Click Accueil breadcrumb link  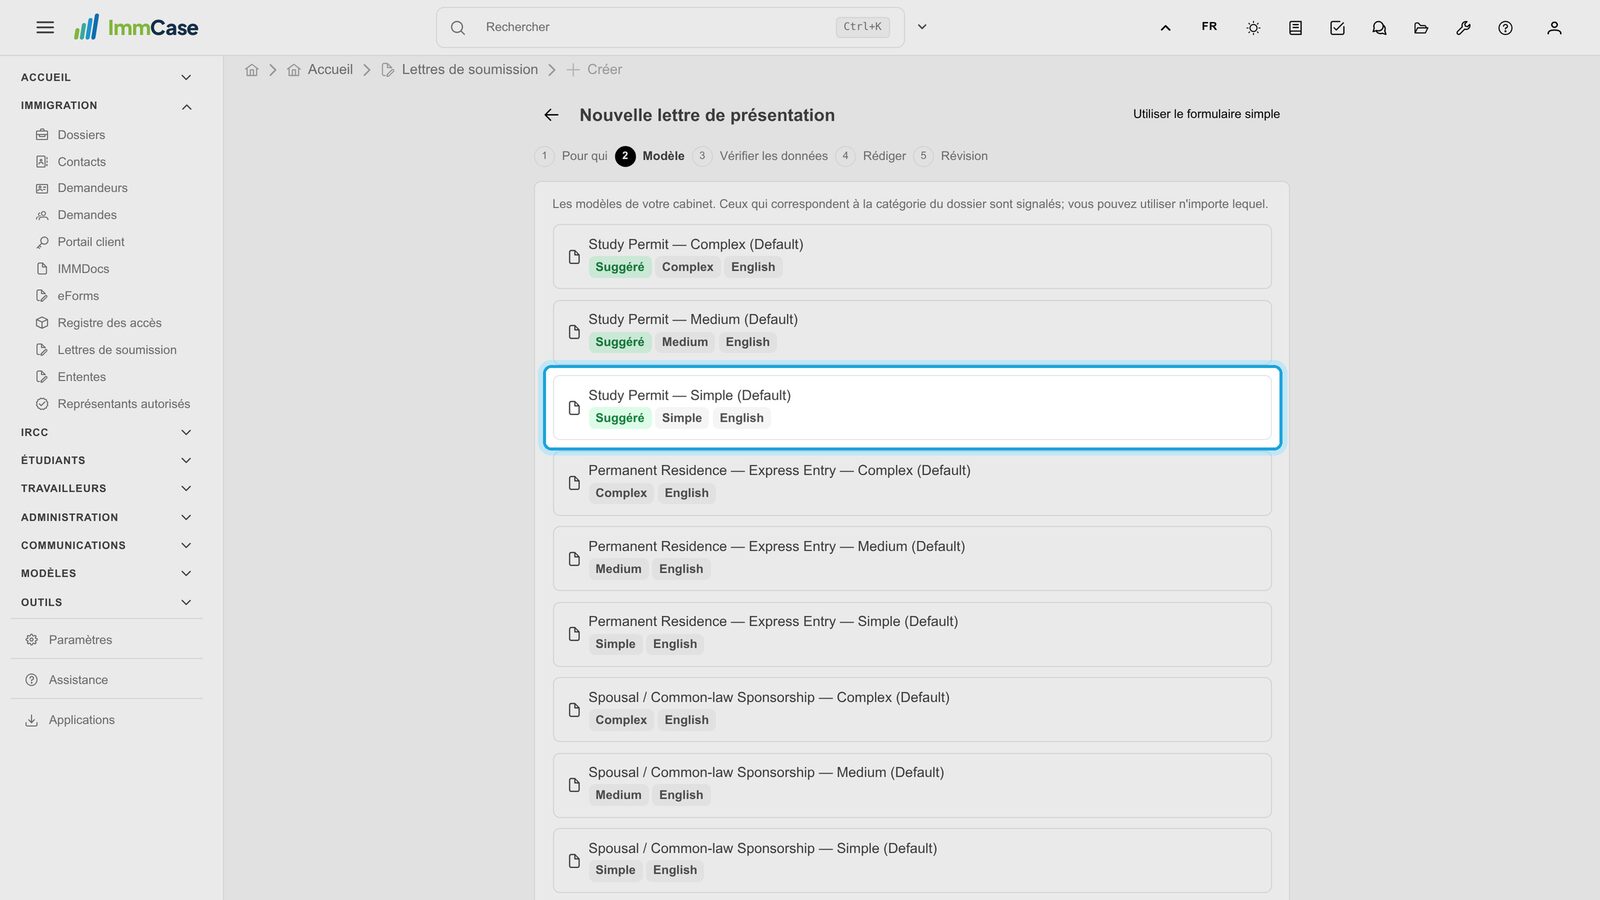[x=320, y=70]
